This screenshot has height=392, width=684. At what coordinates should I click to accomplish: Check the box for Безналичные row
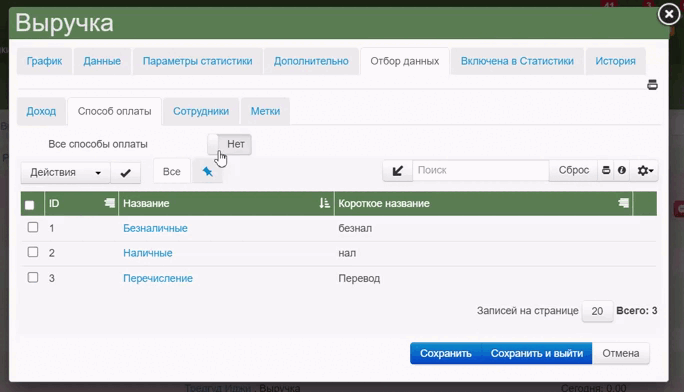[x=33, y=227]
